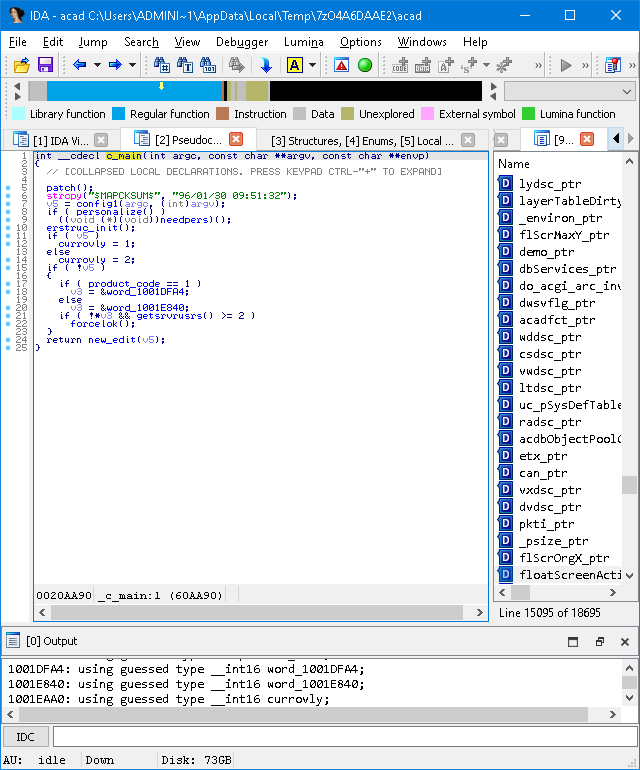The image size is (640, 770).
Task: Select pkti_ptr in the Name list
Action: pyautogui.click(x=546, y=524)
